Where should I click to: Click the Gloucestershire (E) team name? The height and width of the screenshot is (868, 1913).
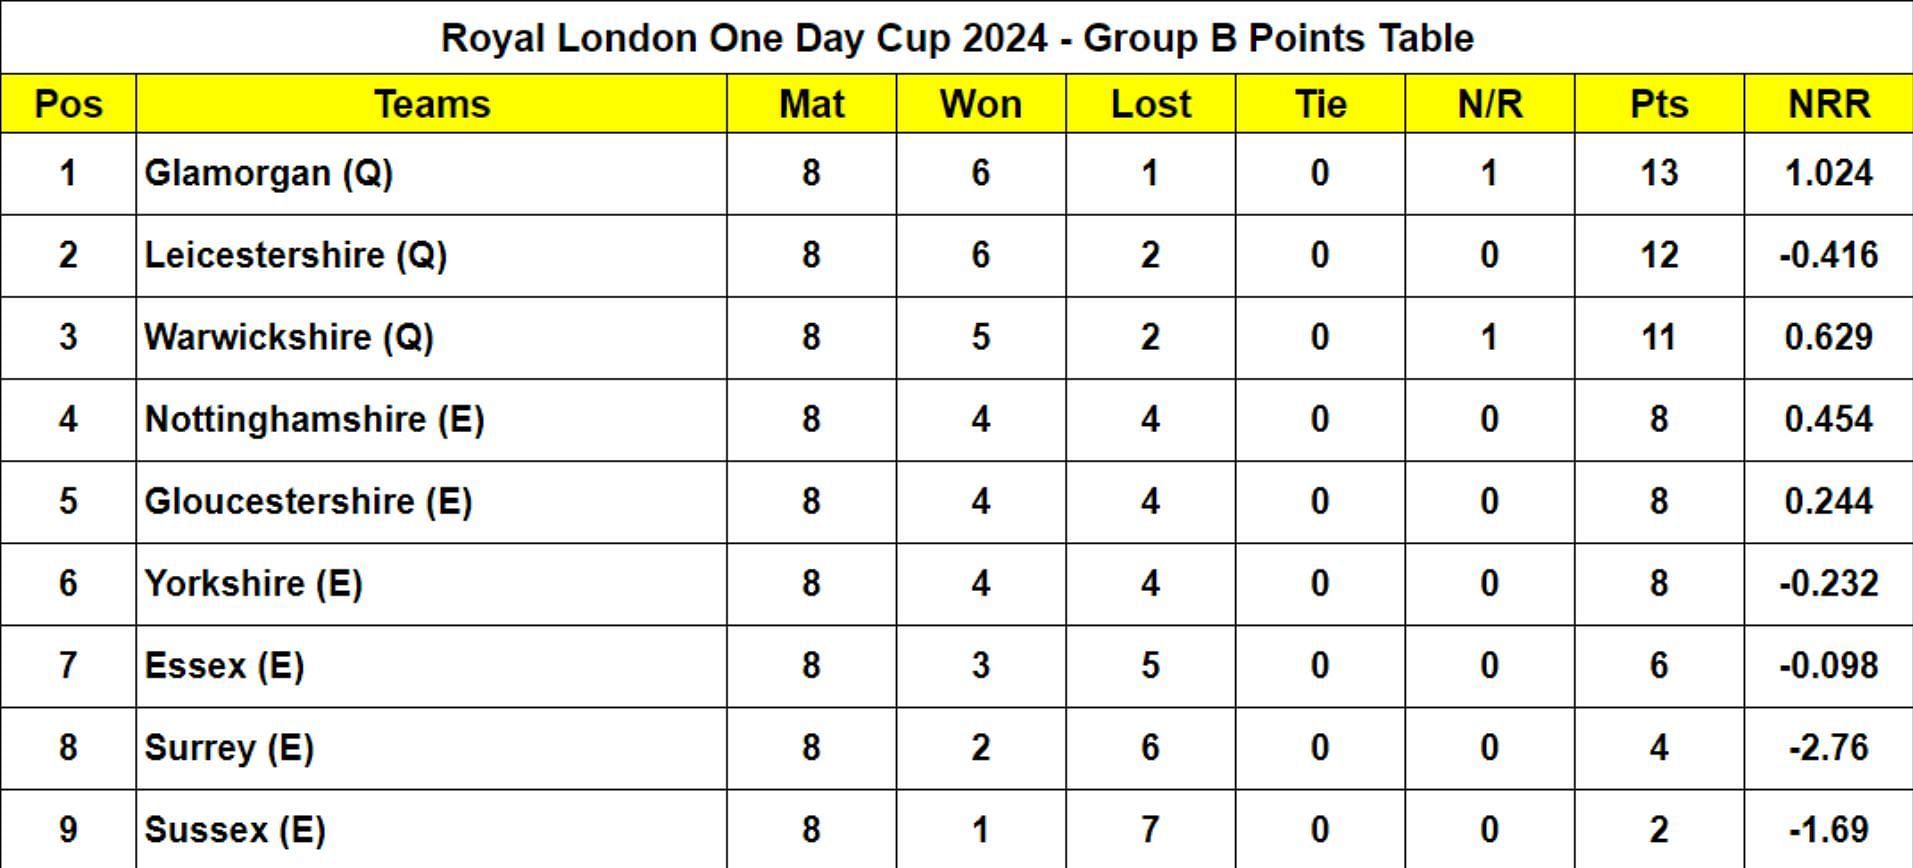[x=308, y=502]
